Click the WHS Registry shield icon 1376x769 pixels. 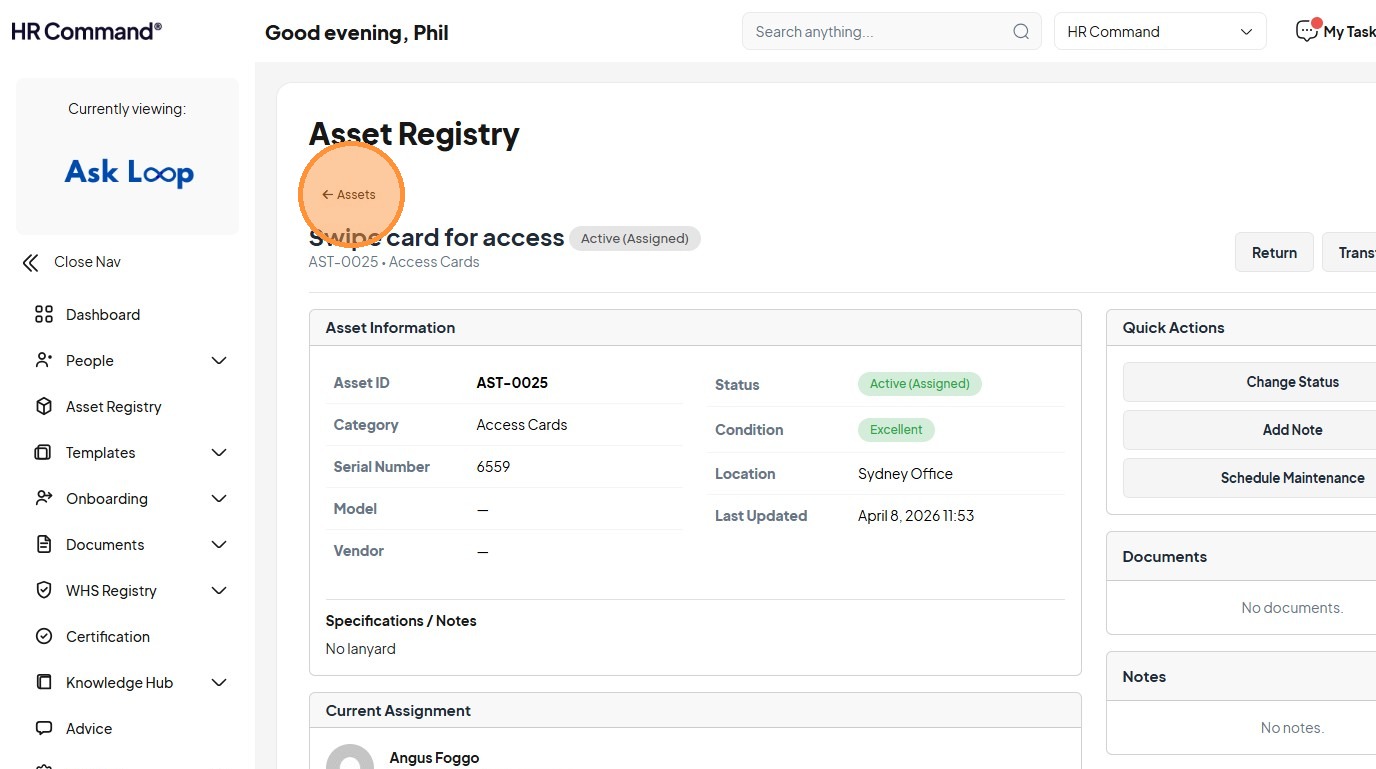click(44, 591)
